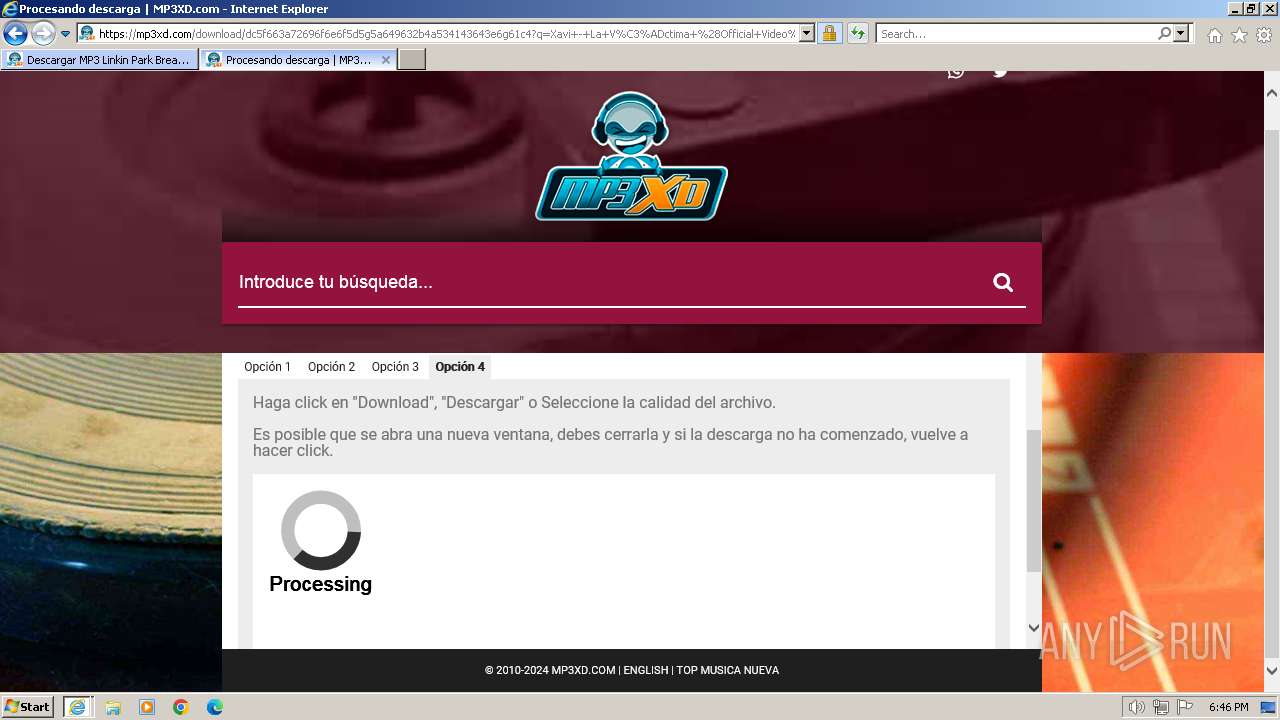
Task: Select the Opción 1 tab
Action: click(267, 367)
